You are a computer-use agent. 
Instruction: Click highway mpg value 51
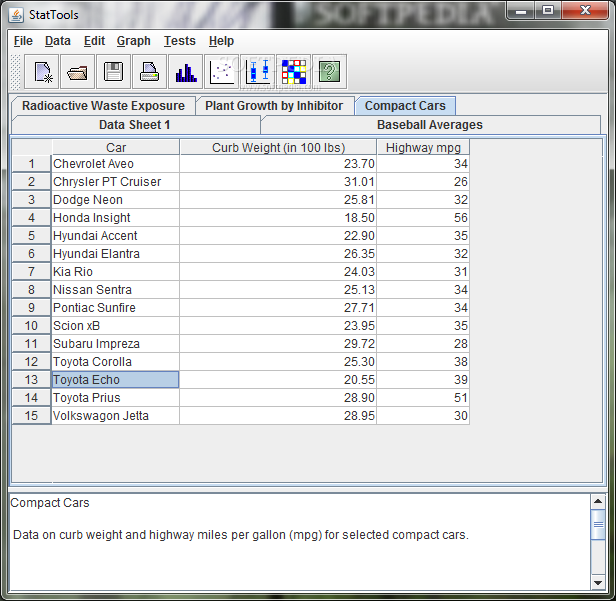(x=423, y=398)
